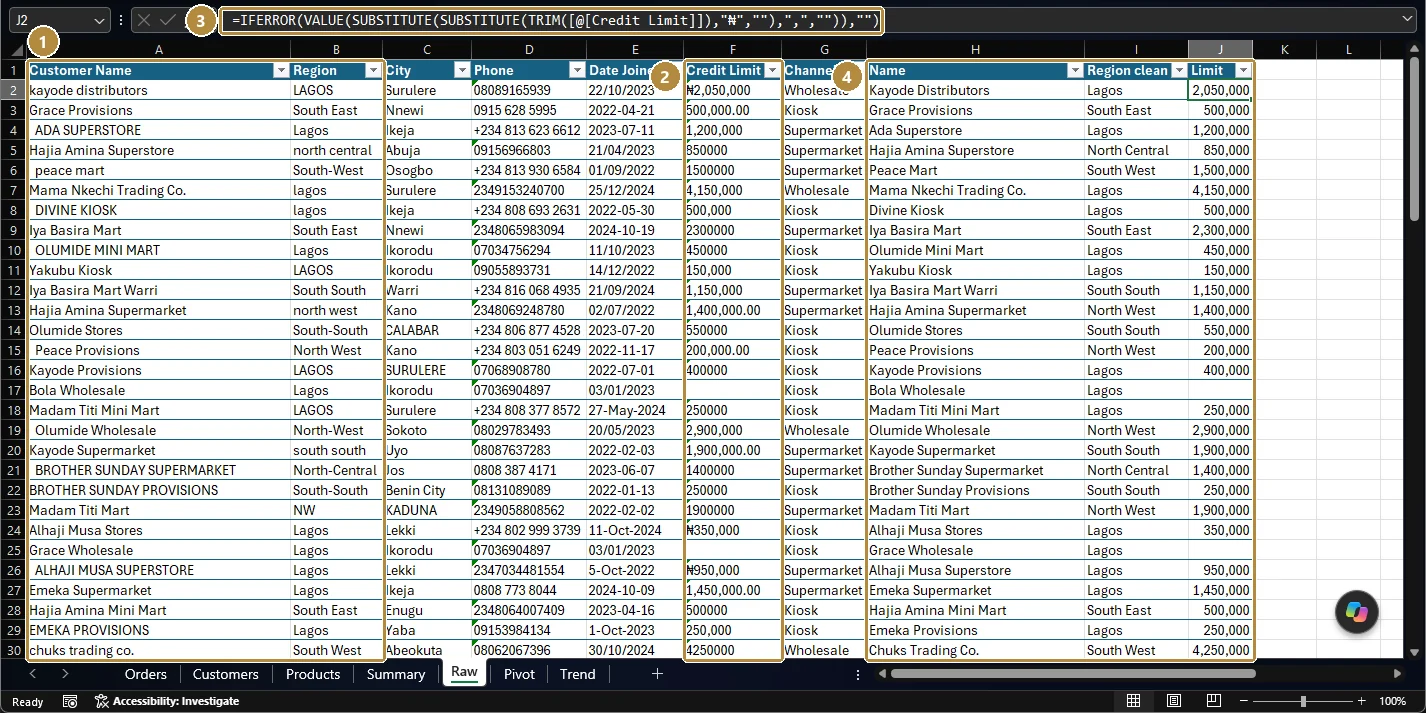Select column header A
Image resolution: width=1426 pixels, height=713 pixels.
pos(159,49)
